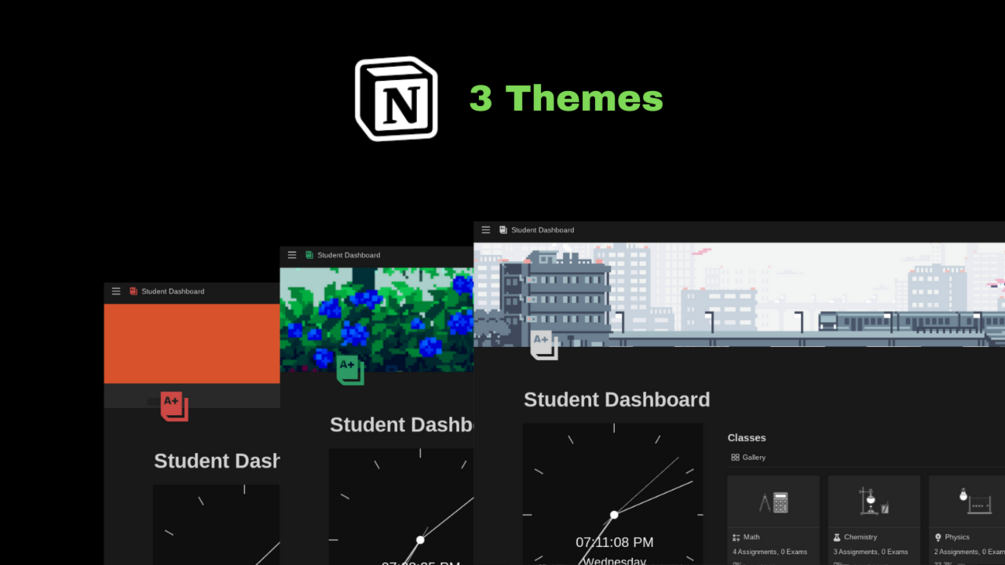Screen dimensions: 1005x565
Task: Click the Wednesday label under the clock
Action: pyautogui.click(x=614, y=561)
